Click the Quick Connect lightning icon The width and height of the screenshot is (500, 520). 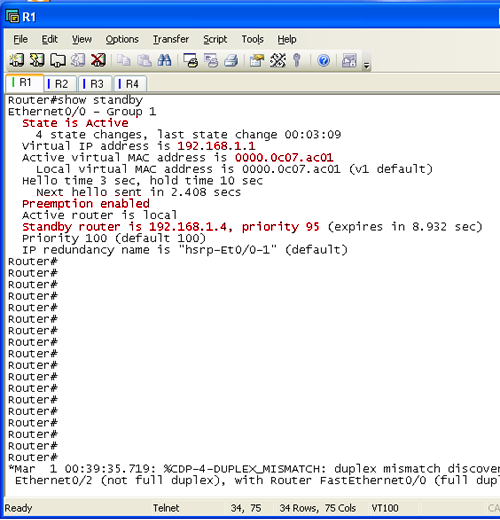[x=37, y=60]
